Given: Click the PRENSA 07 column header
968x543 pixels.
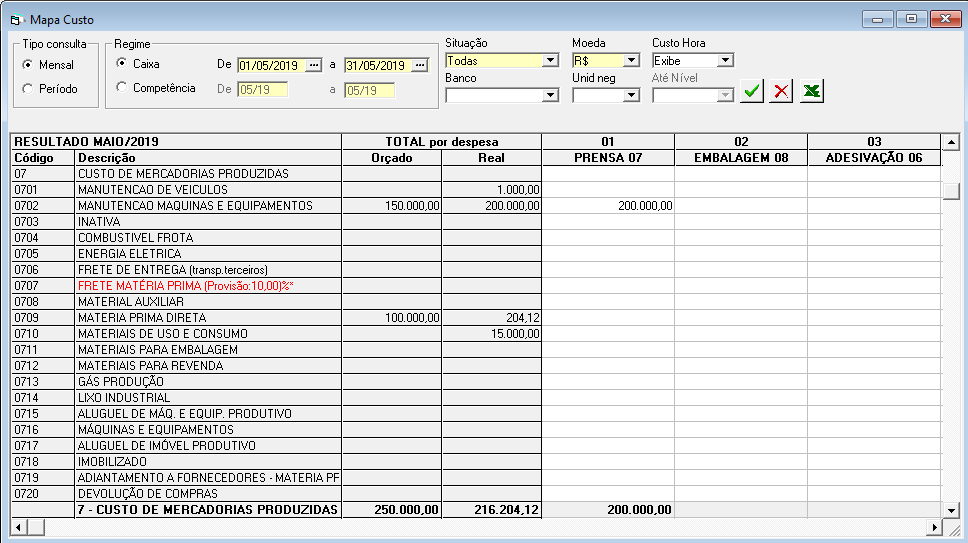Looking at the screenshot, I should point(607,158).
